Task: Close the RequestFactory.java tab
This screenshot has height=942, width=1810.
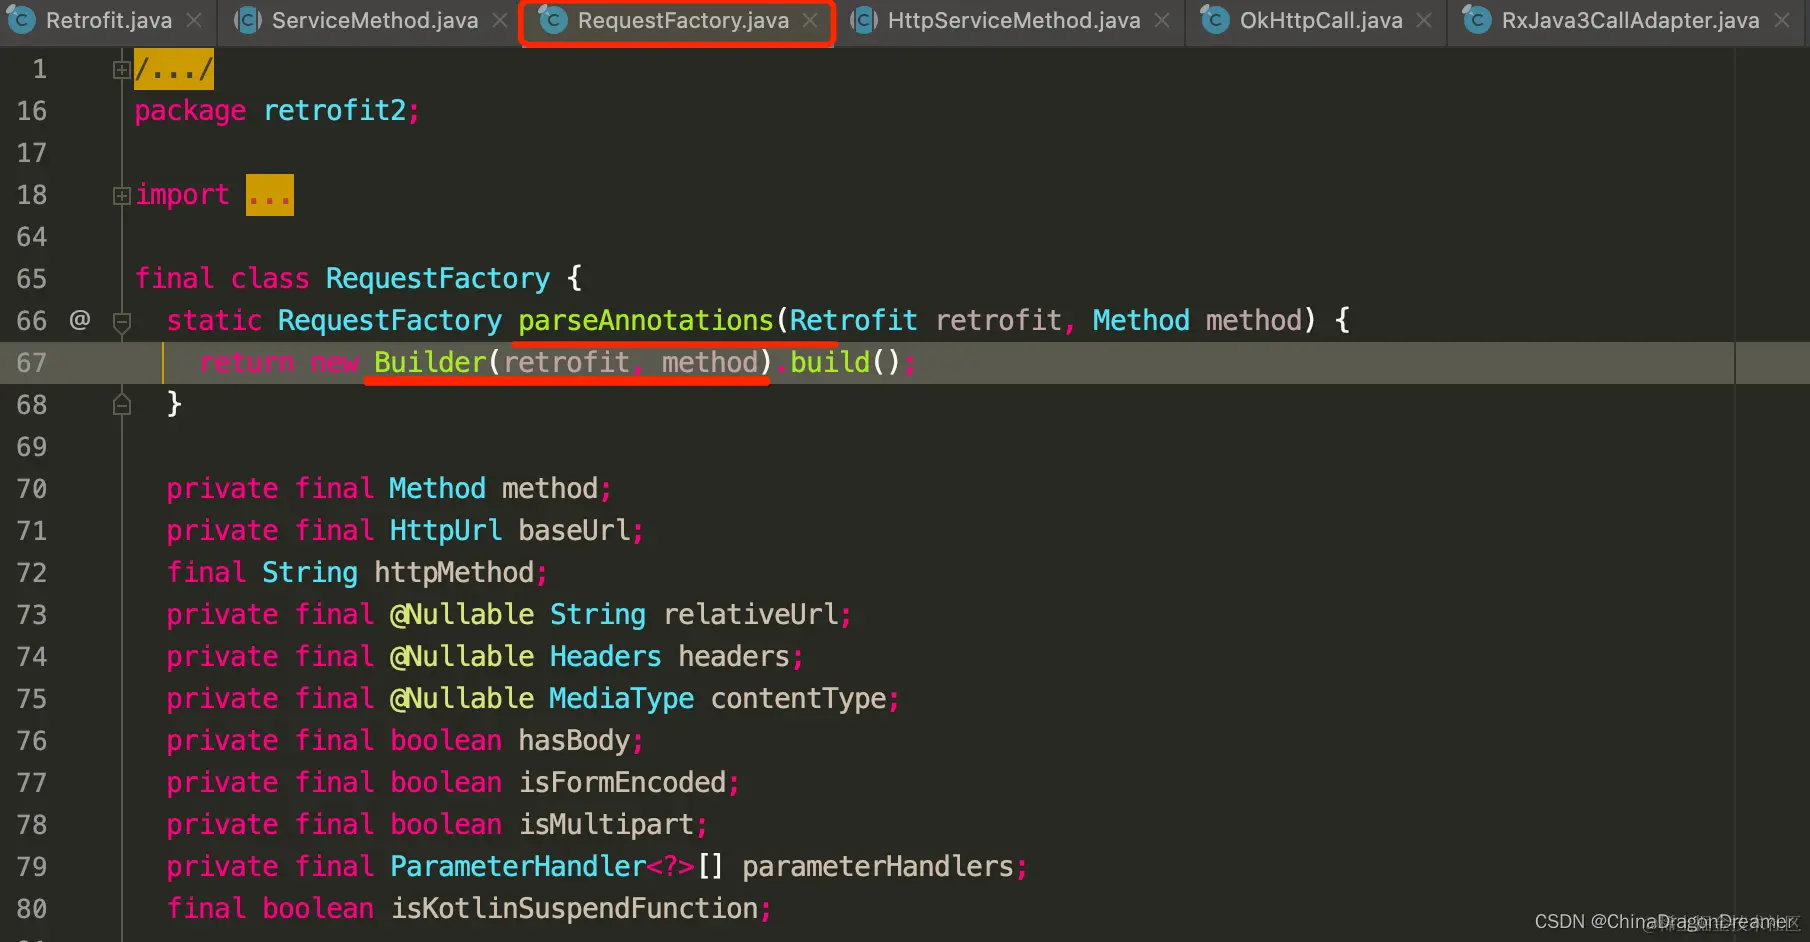Action: 810,20
